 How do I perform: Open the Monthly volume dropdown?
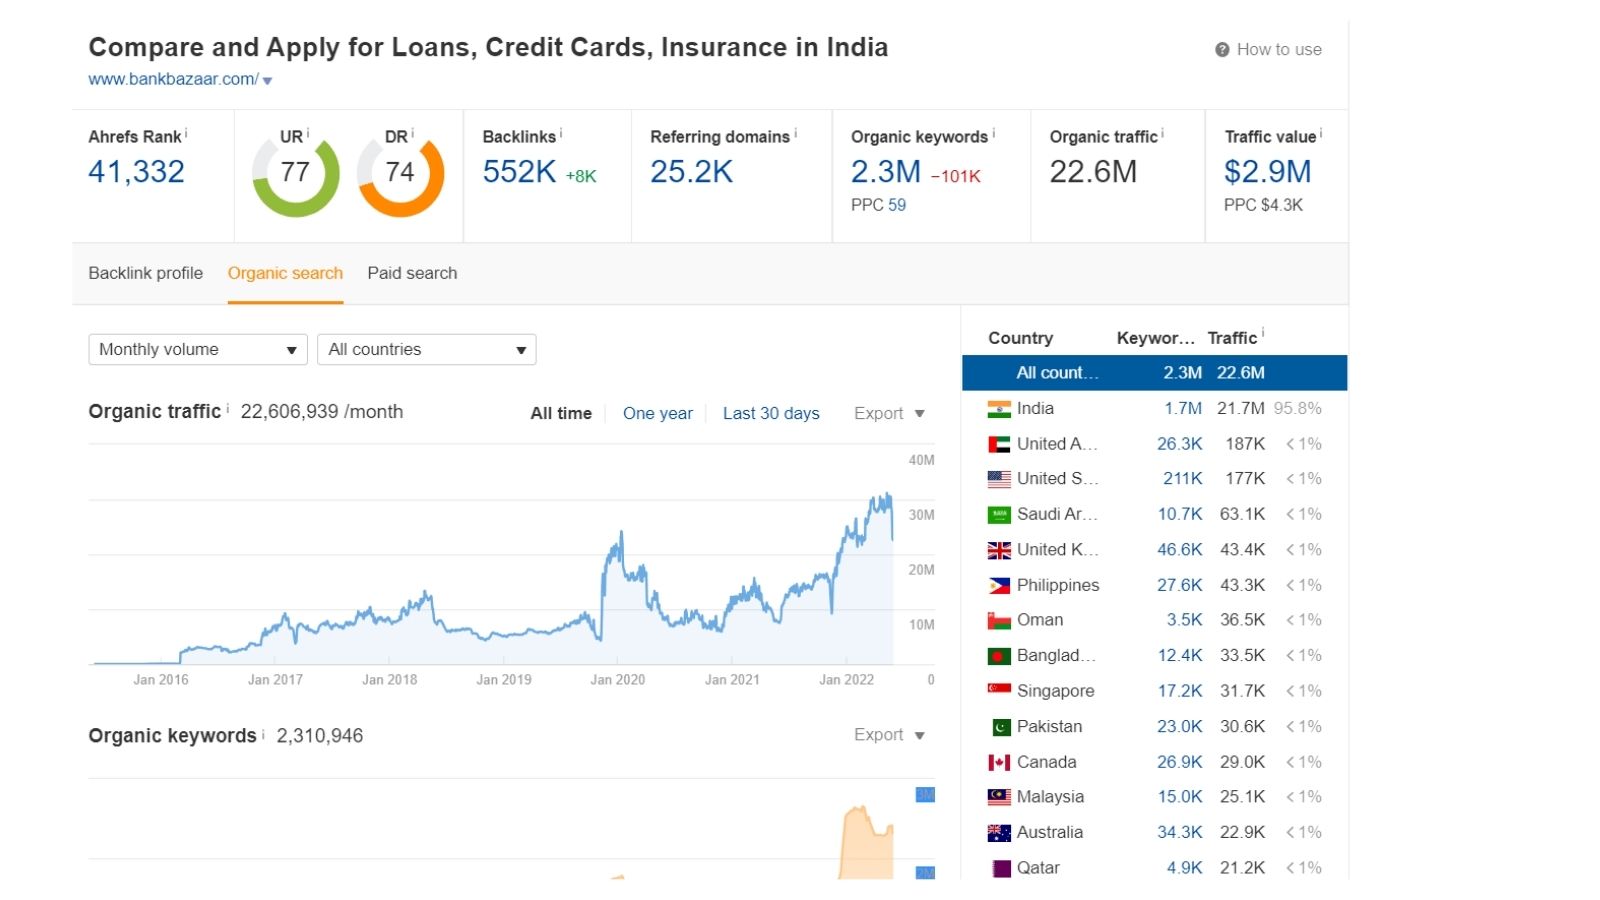pos(198,350)
